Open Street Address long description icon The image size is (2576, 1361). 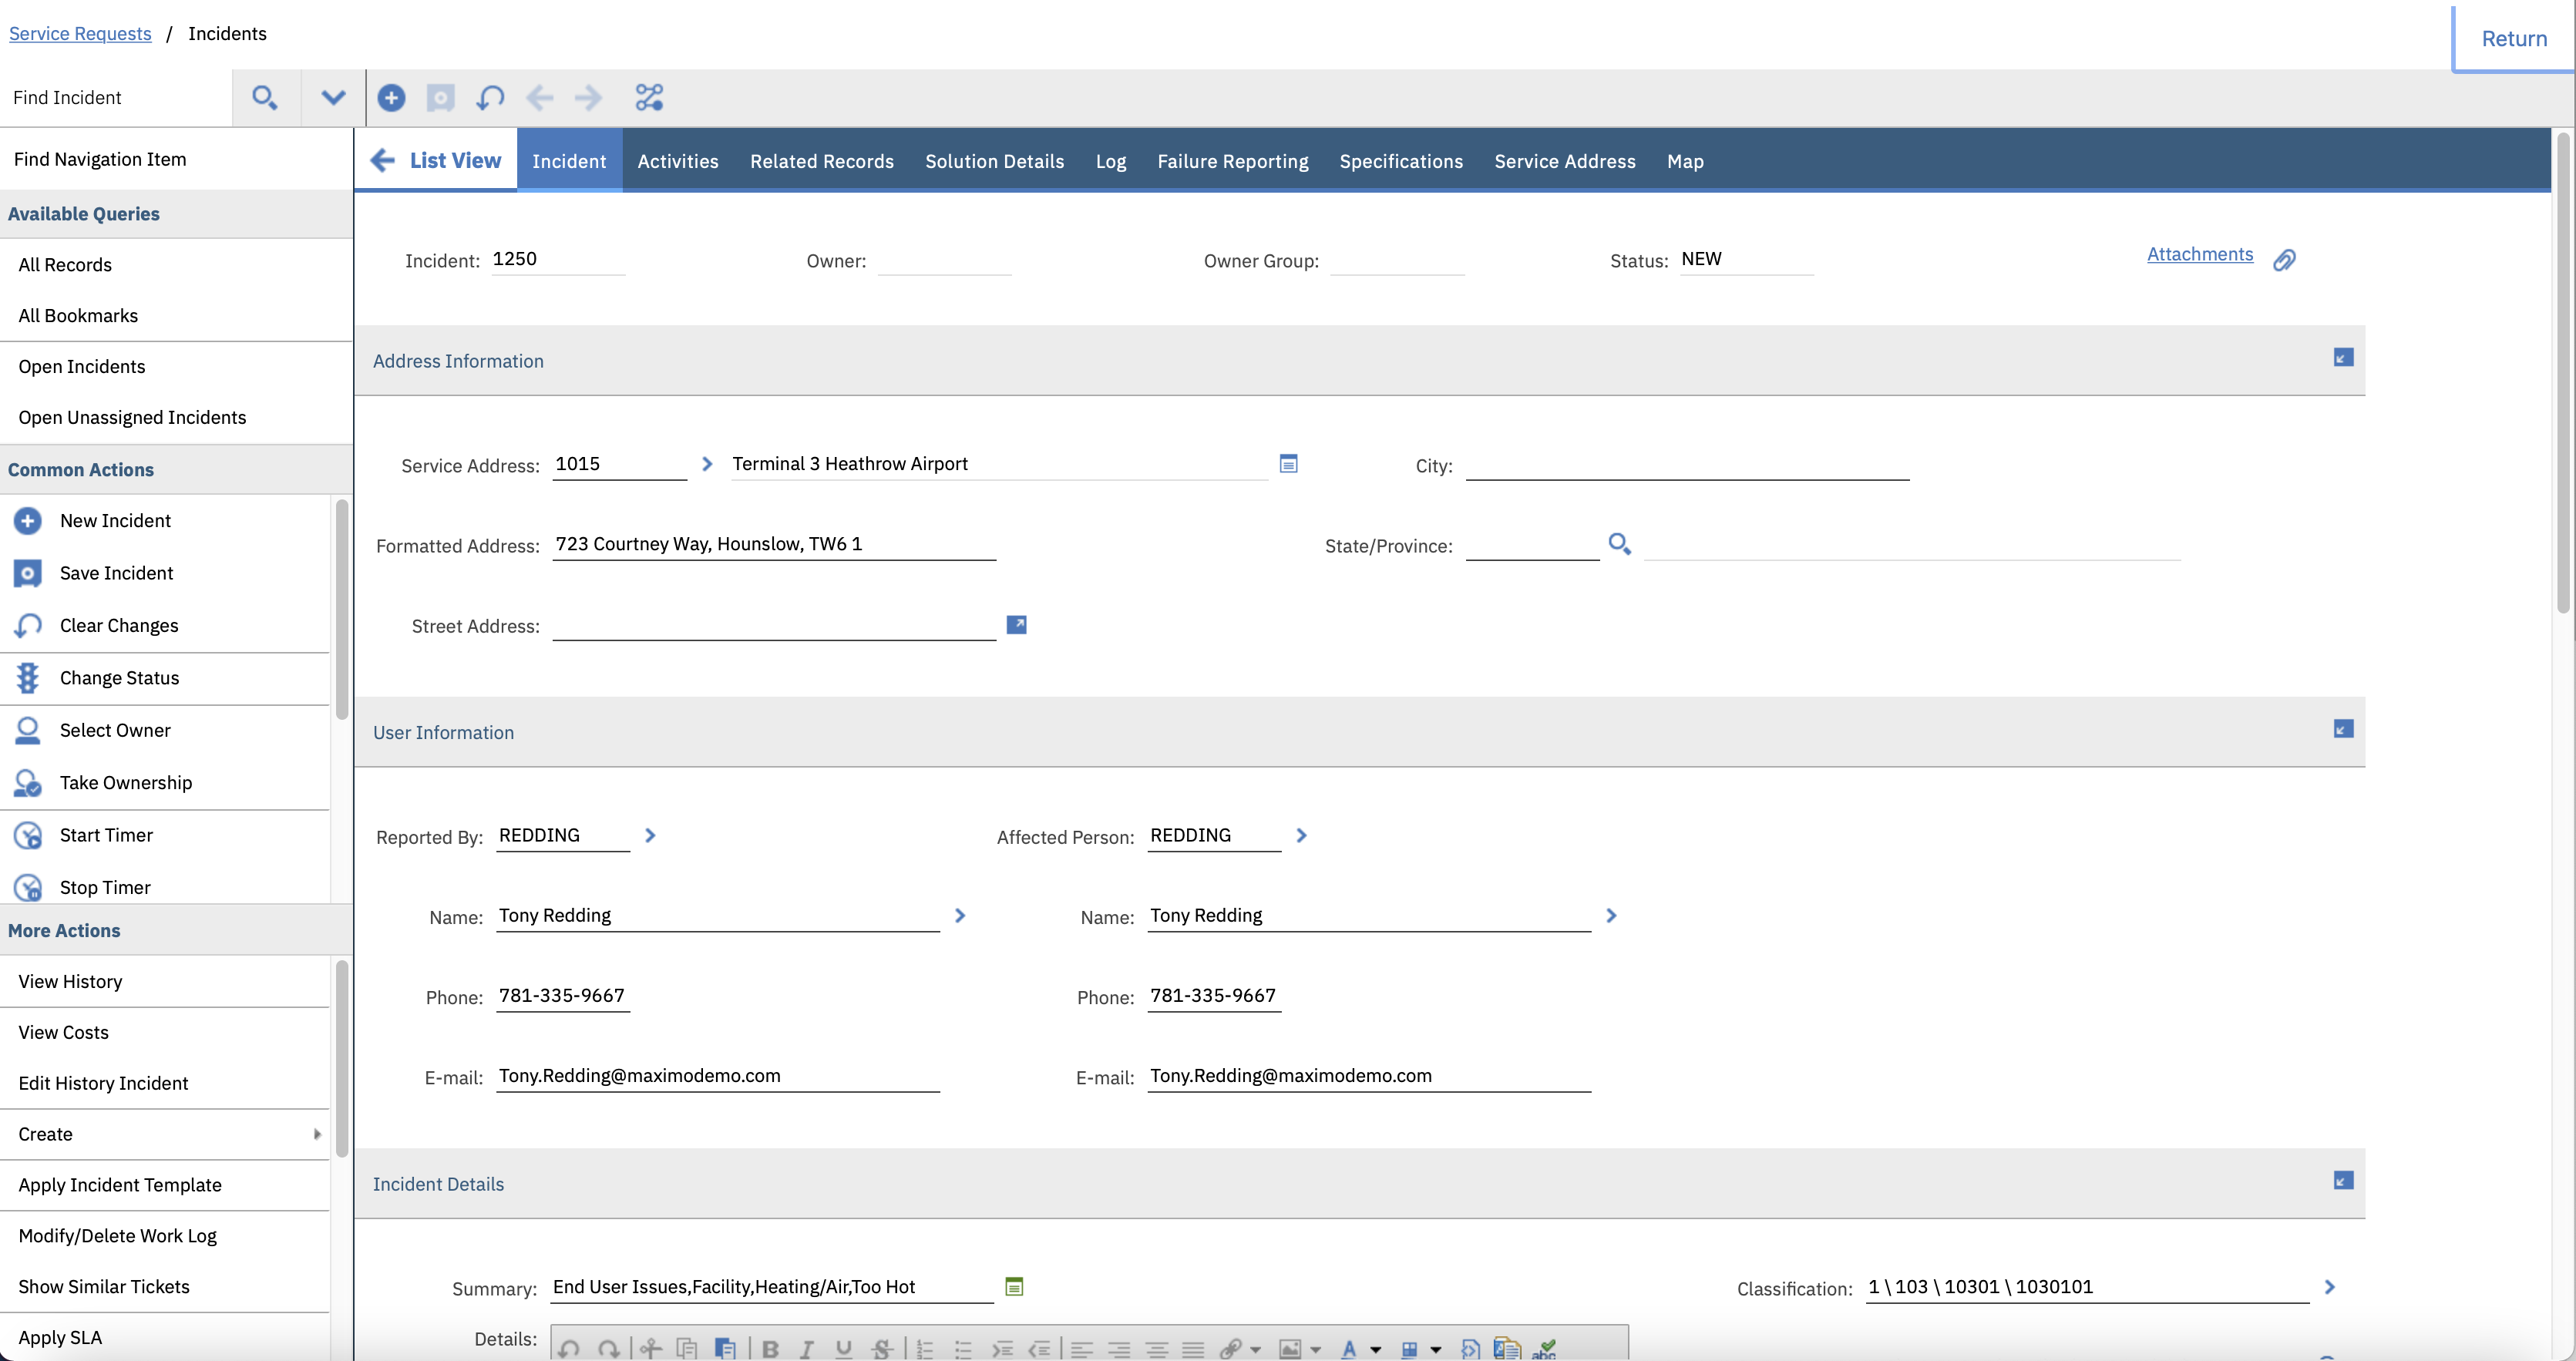[1016, 625]
